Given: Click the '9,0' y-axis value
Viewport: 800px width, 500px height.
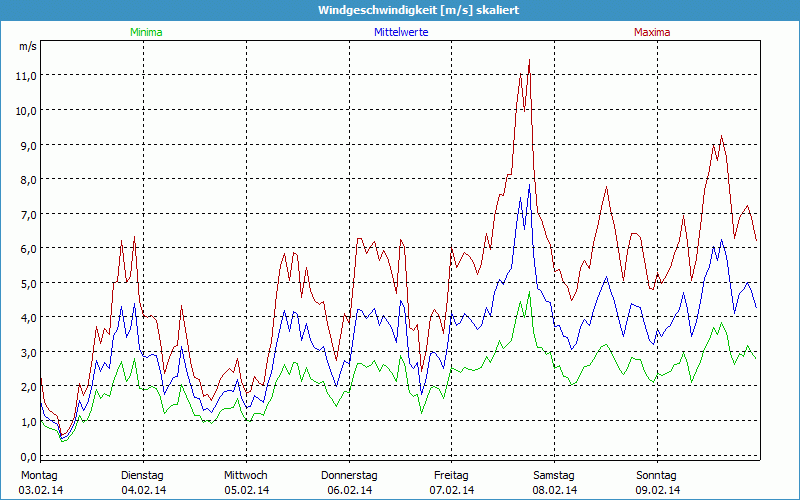Looking at the screenshot, I should [x=29, y=145].
